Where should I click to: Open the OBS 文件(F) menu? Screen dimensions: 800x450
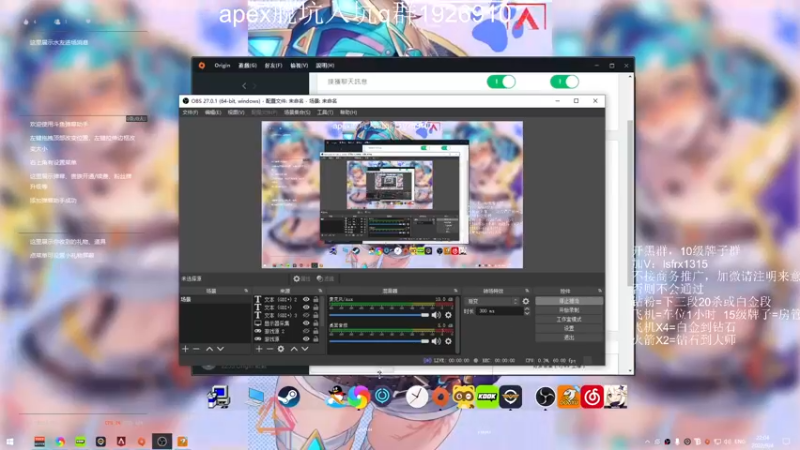tap(190, 112)
